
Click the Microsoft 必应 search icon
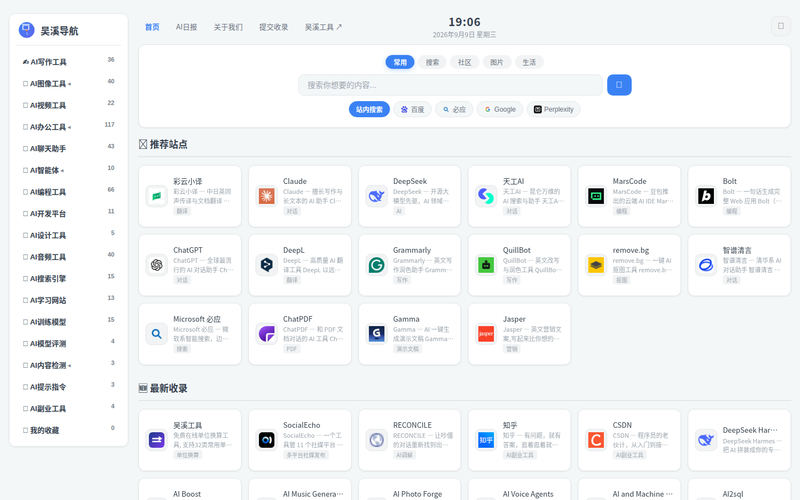click(157, 334)
